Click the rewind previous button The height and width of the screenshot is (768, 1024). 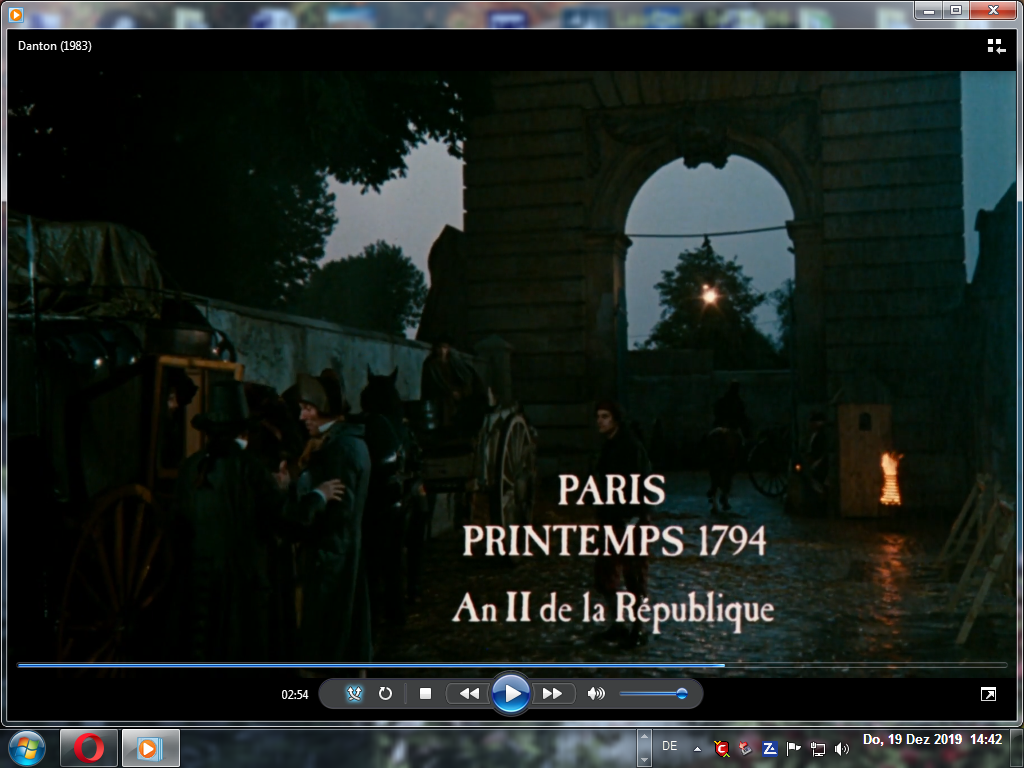[x=469, y=693]
